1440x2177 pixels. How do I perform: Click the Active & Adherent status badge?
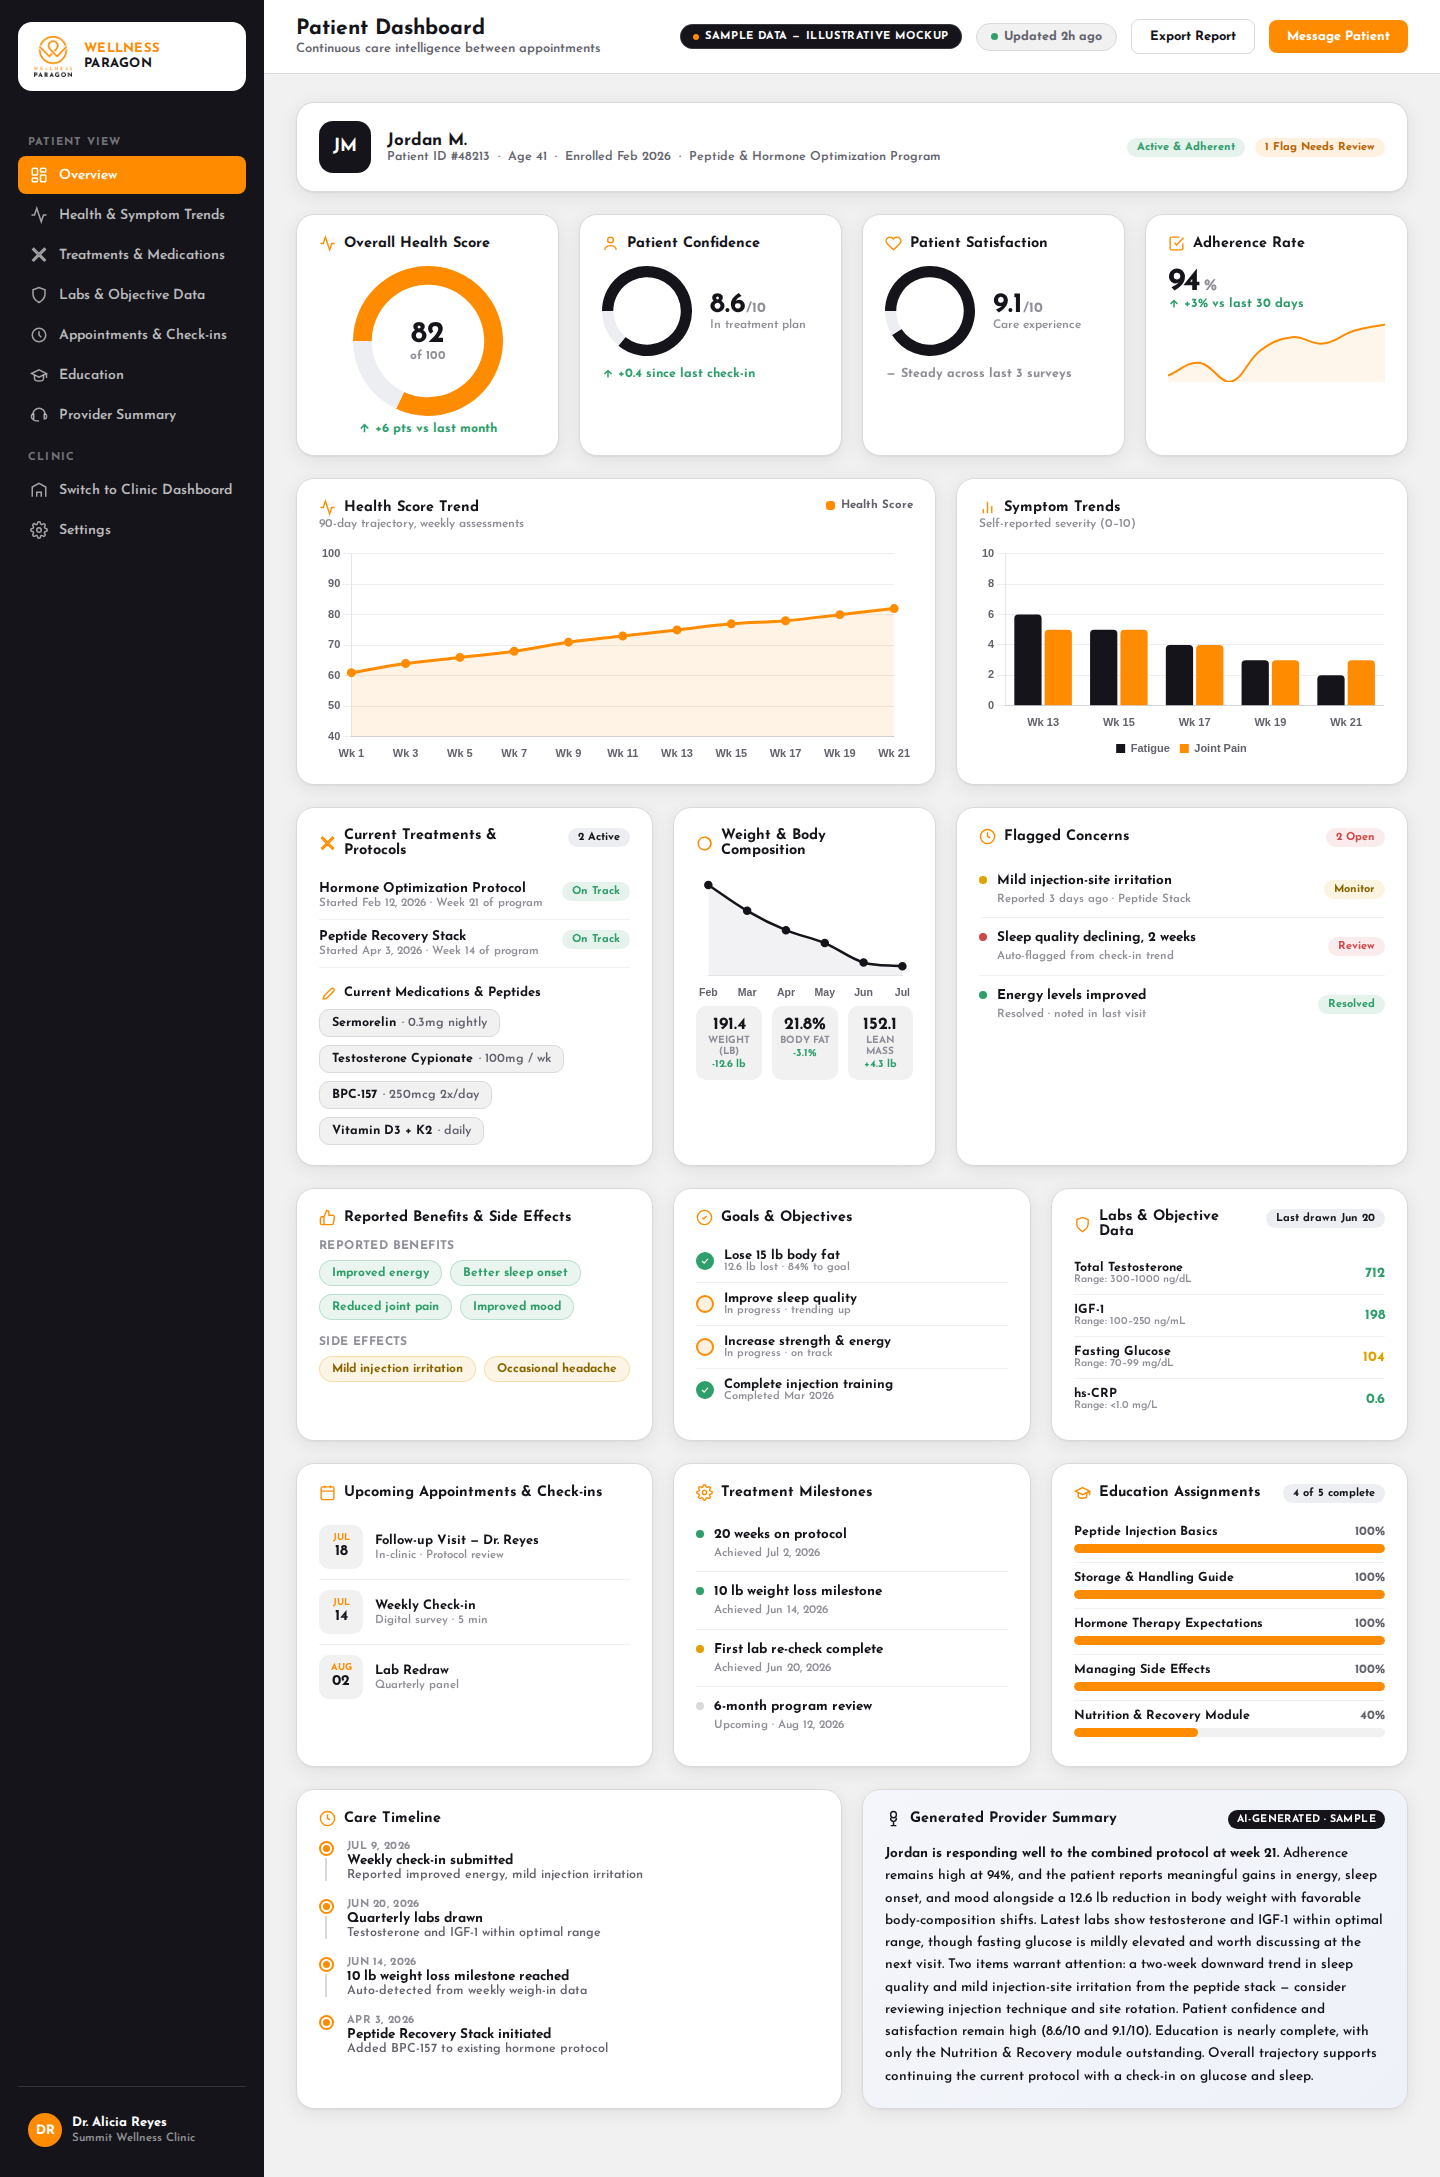click(x=1186, y=147)
